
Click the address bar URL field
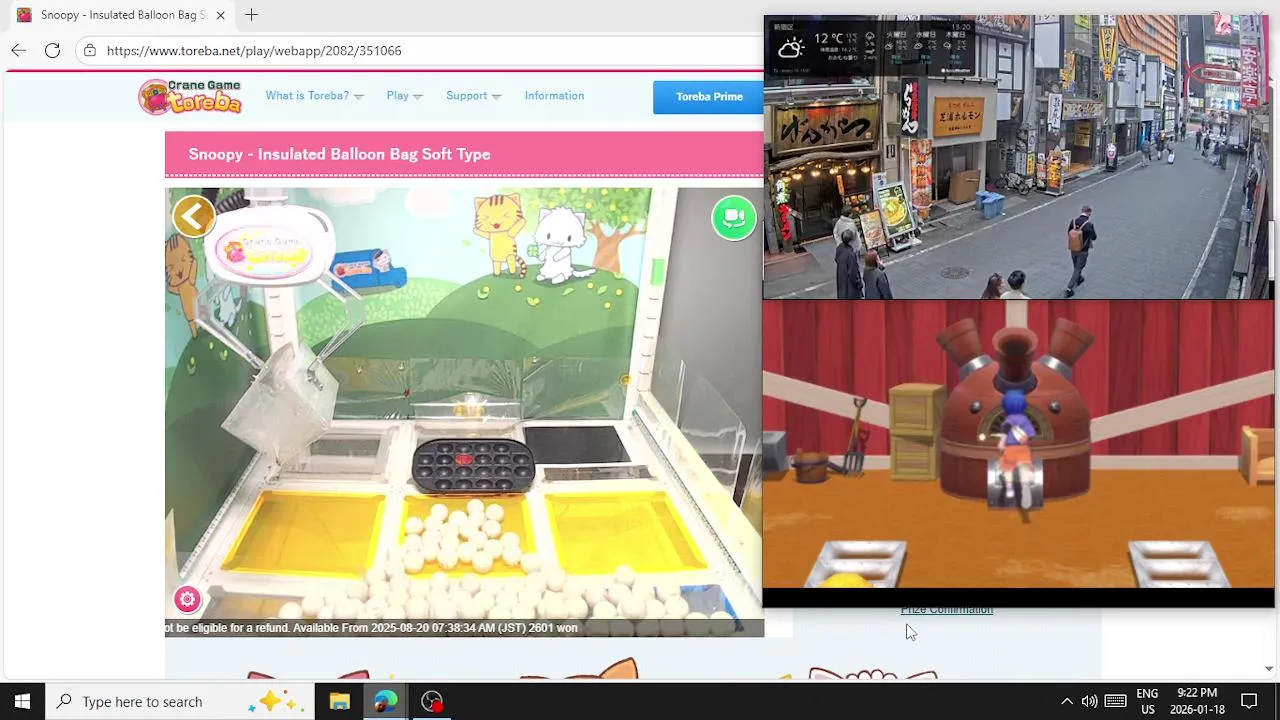click(420, 50)
